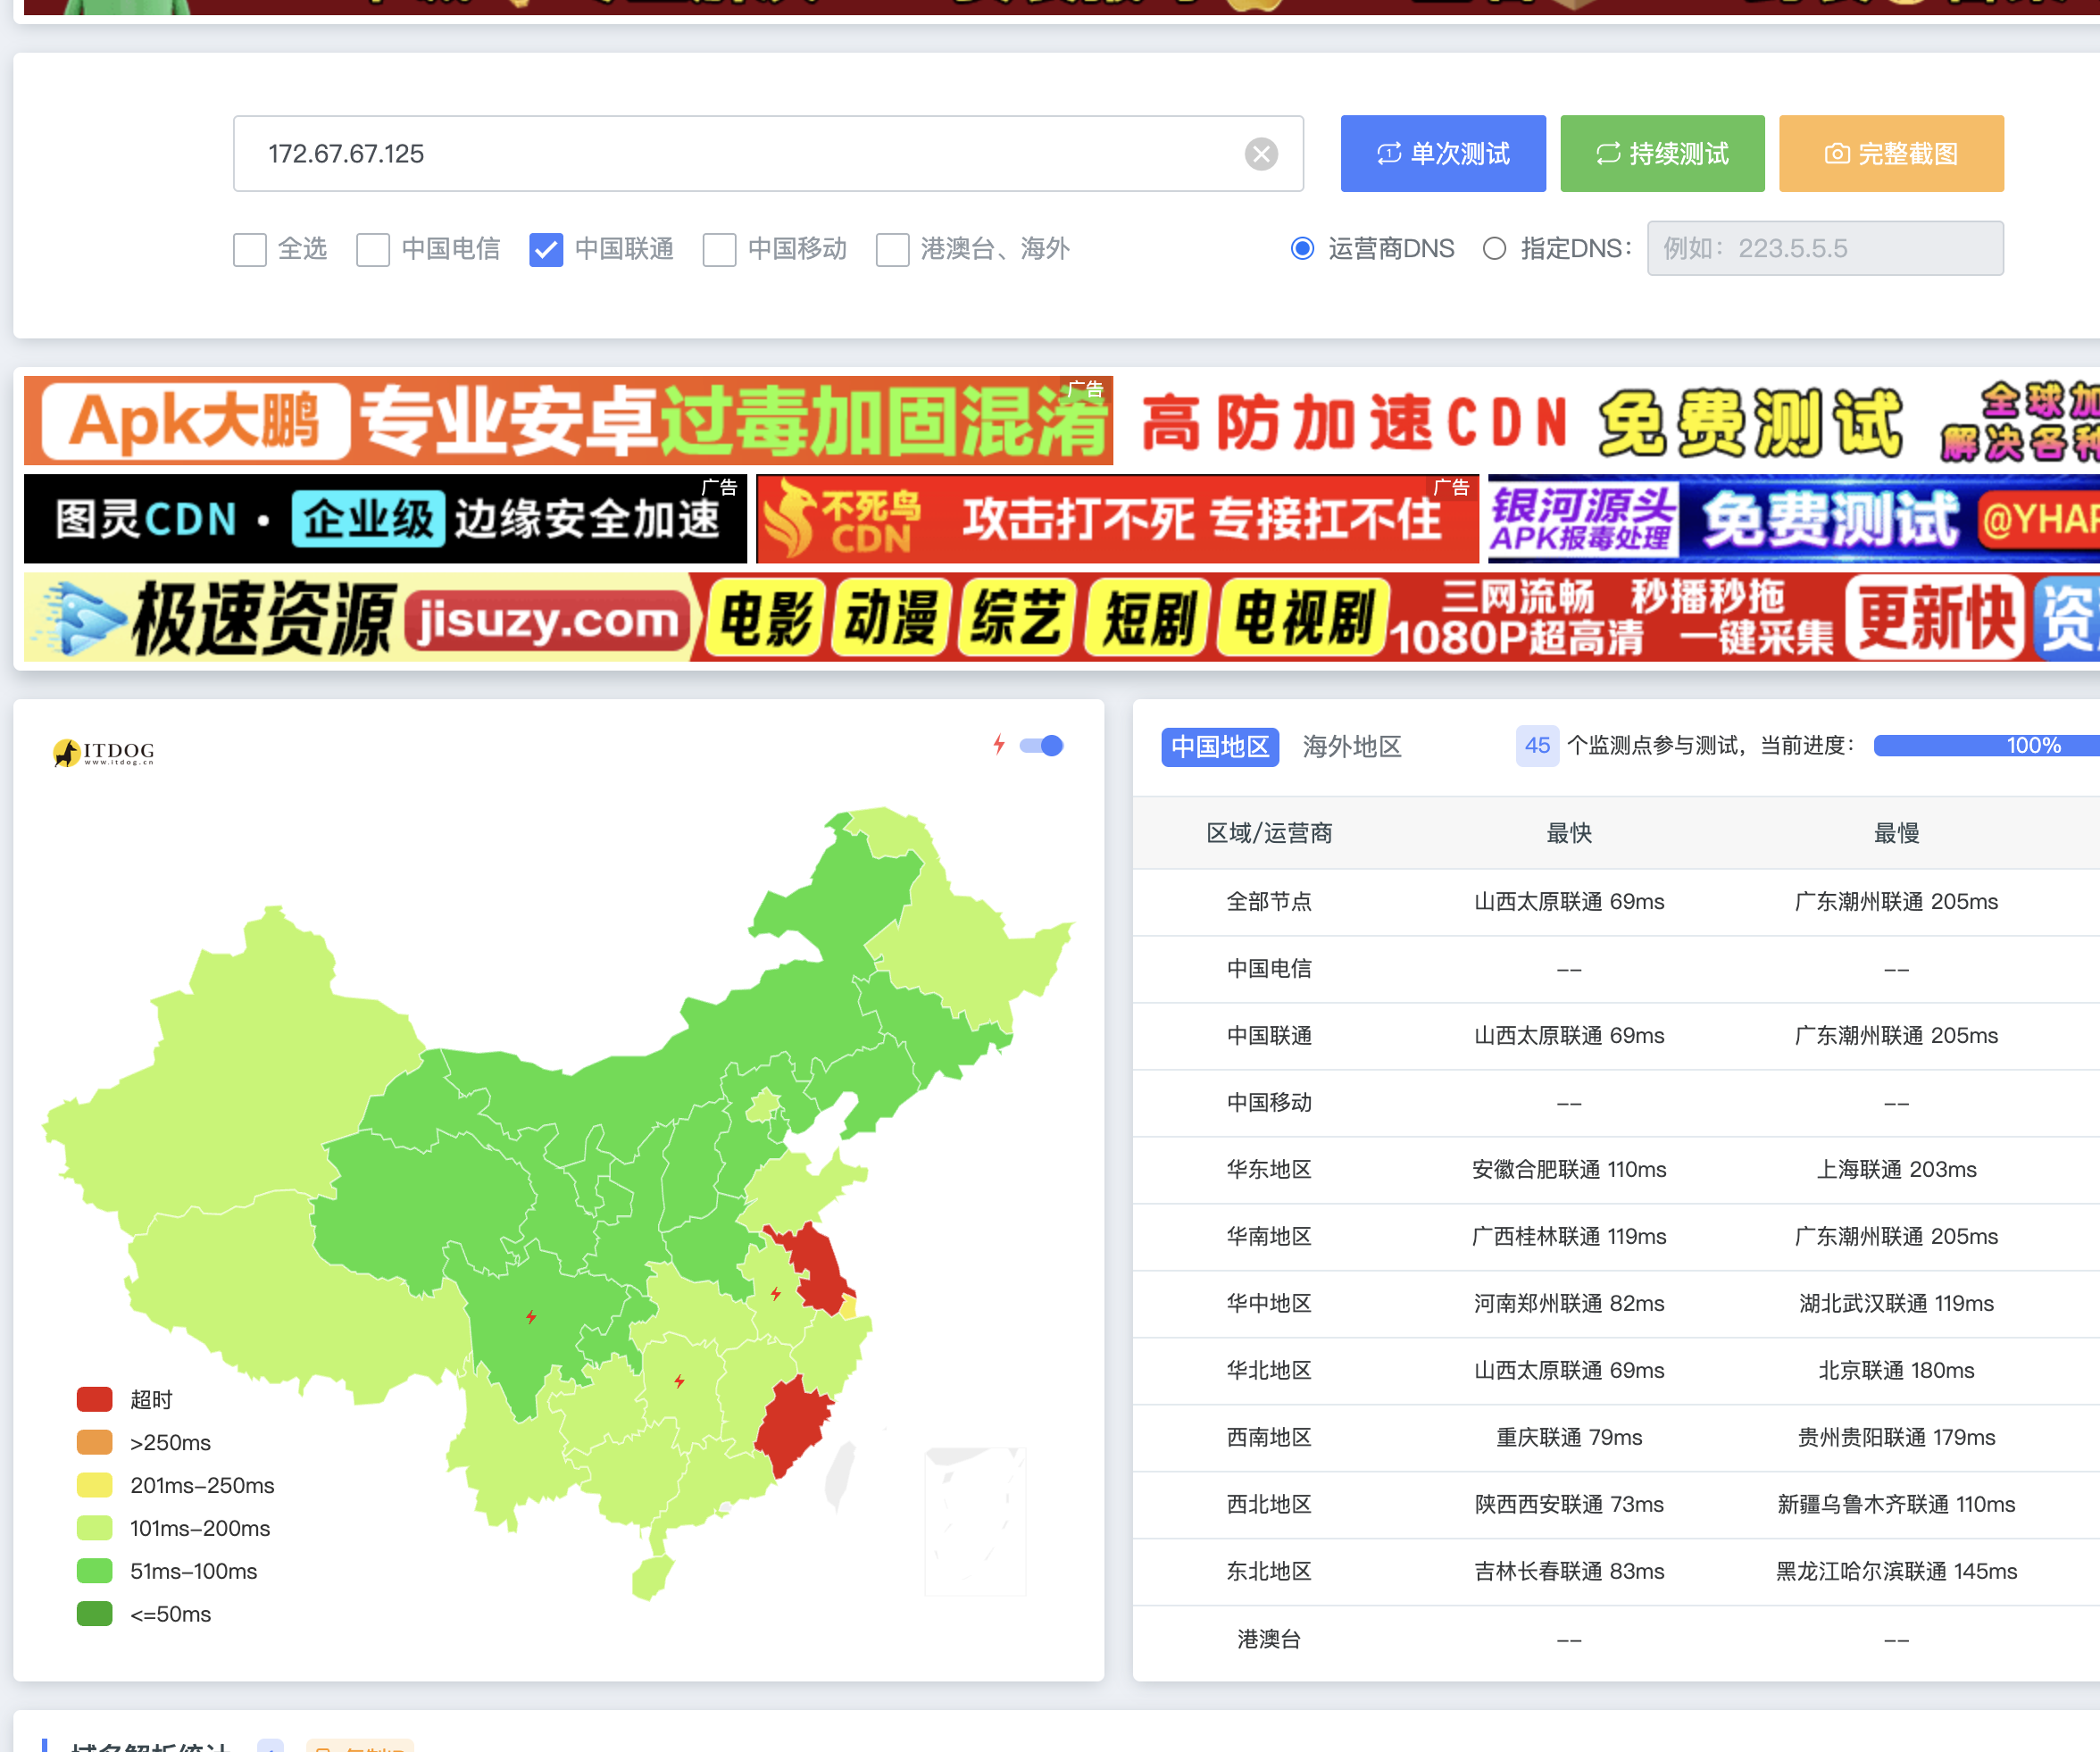
Task: Toggle the red 超时 legend swatch
Action: click(x=95, y=1400)
